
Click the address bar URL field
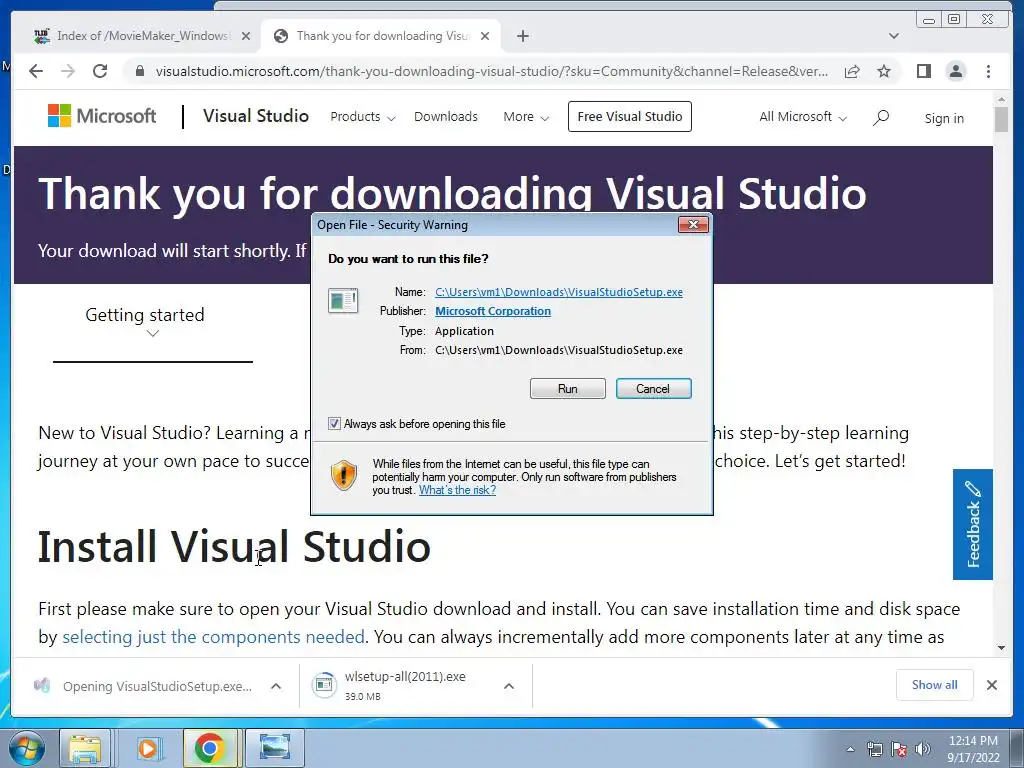point(491,71)
